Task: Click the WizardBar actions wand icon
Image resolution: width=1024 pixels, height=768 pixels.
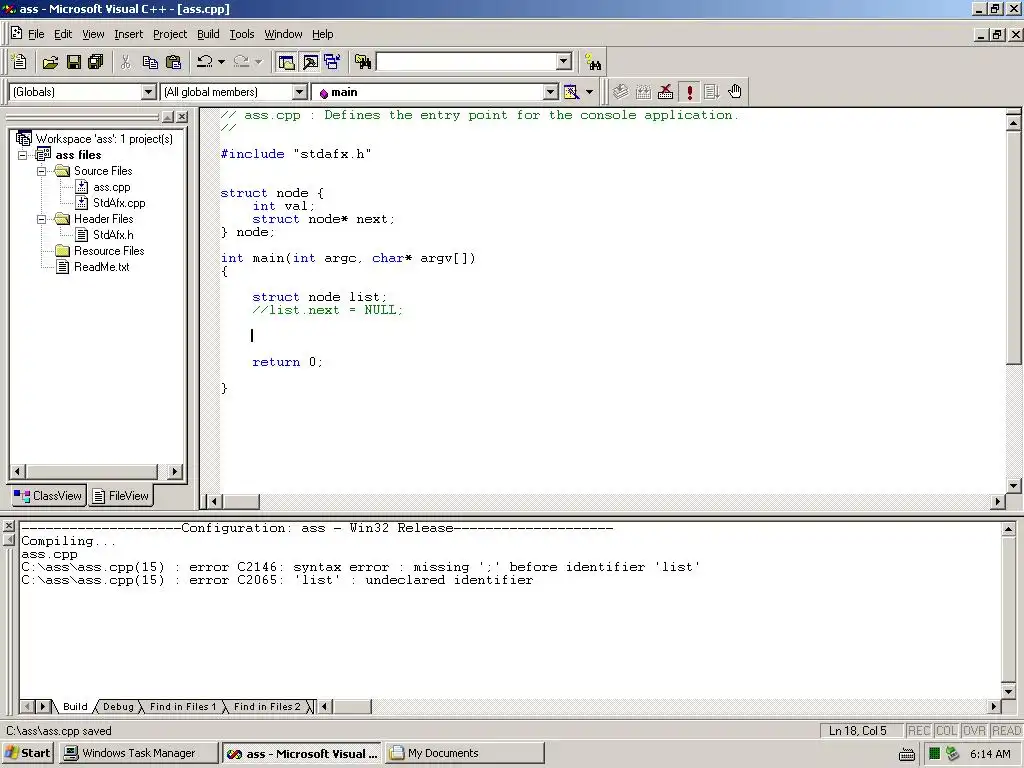Action: coord(571,92)
